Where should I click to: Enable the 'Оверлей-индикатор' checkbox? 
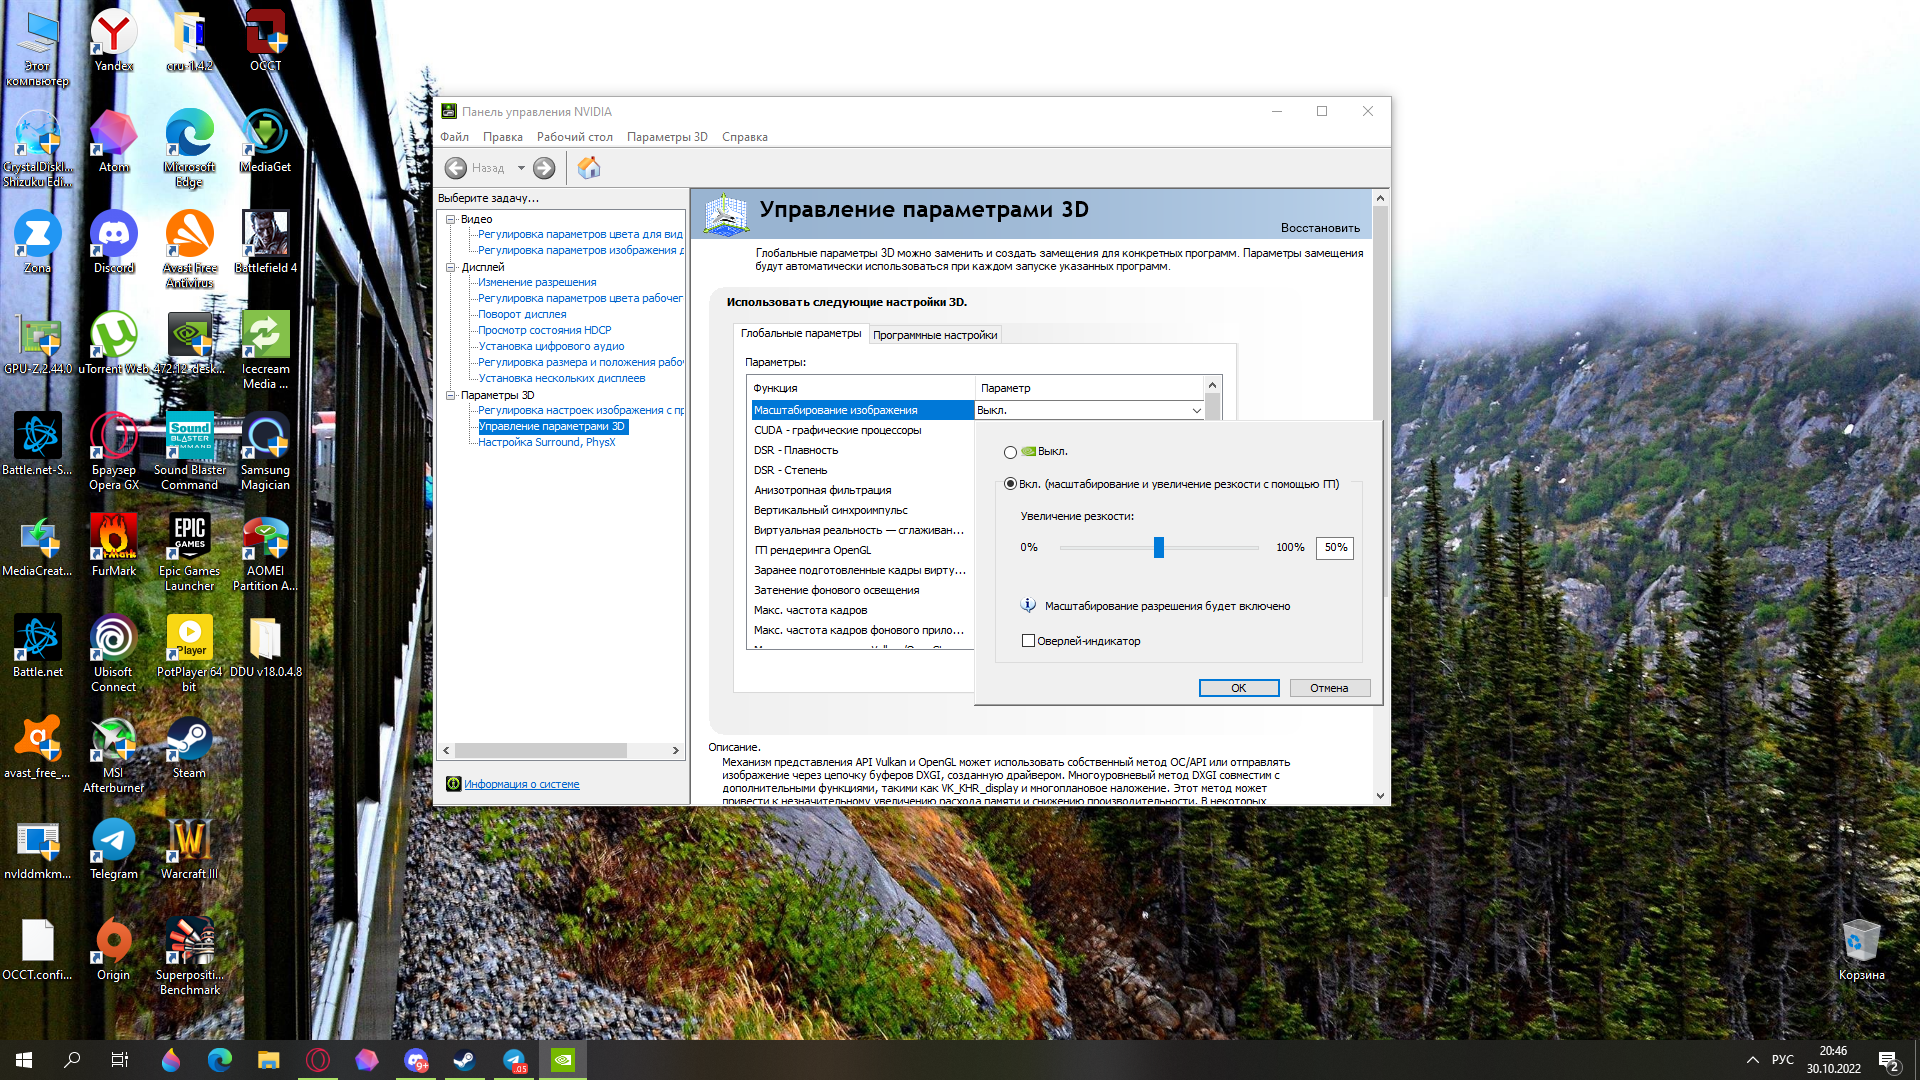[x=1028, y=641]
